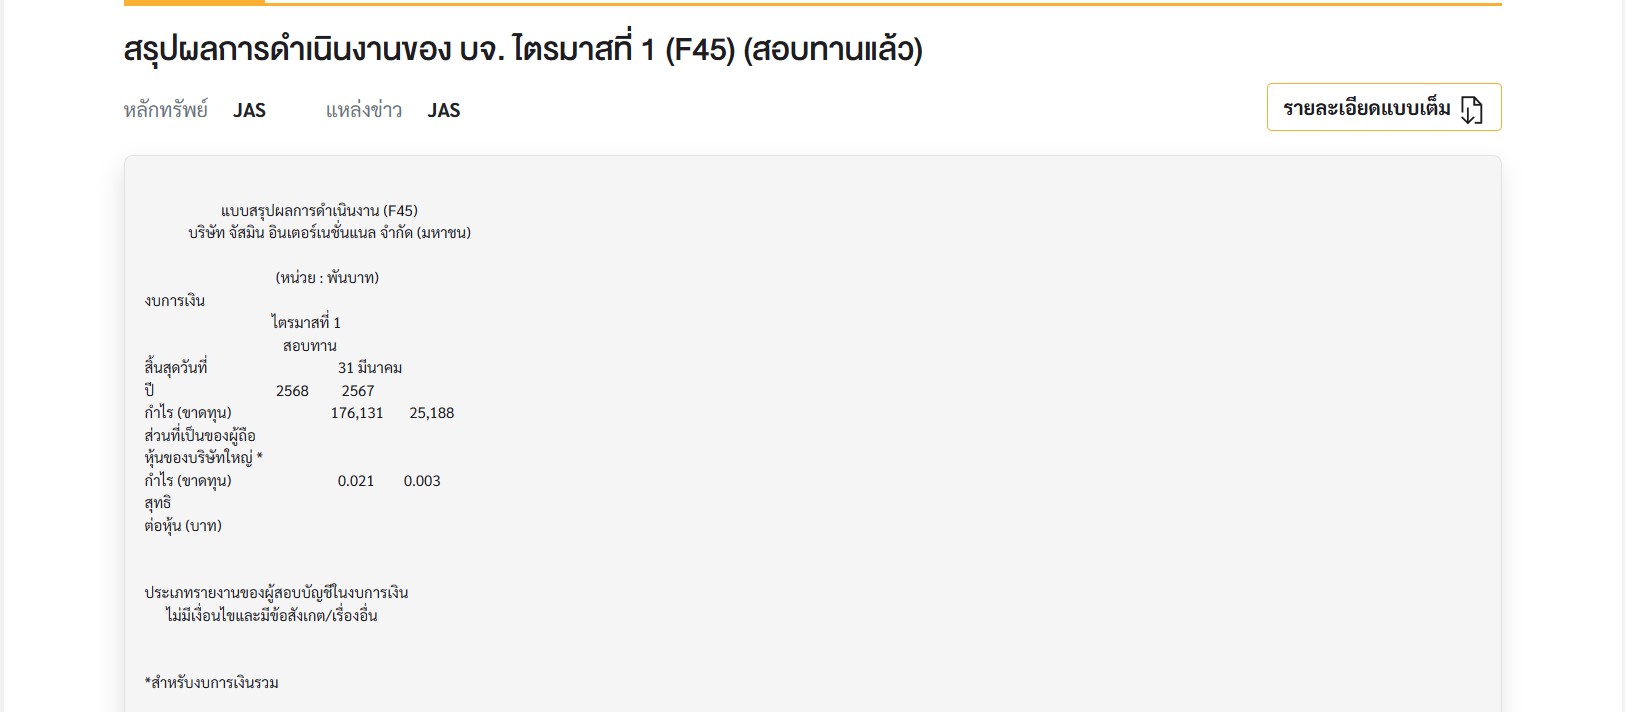Image resolution: width=1625 pixels, height=712 pixels.
Task: Click the document download icon
Action: (x=1471, y=109)
